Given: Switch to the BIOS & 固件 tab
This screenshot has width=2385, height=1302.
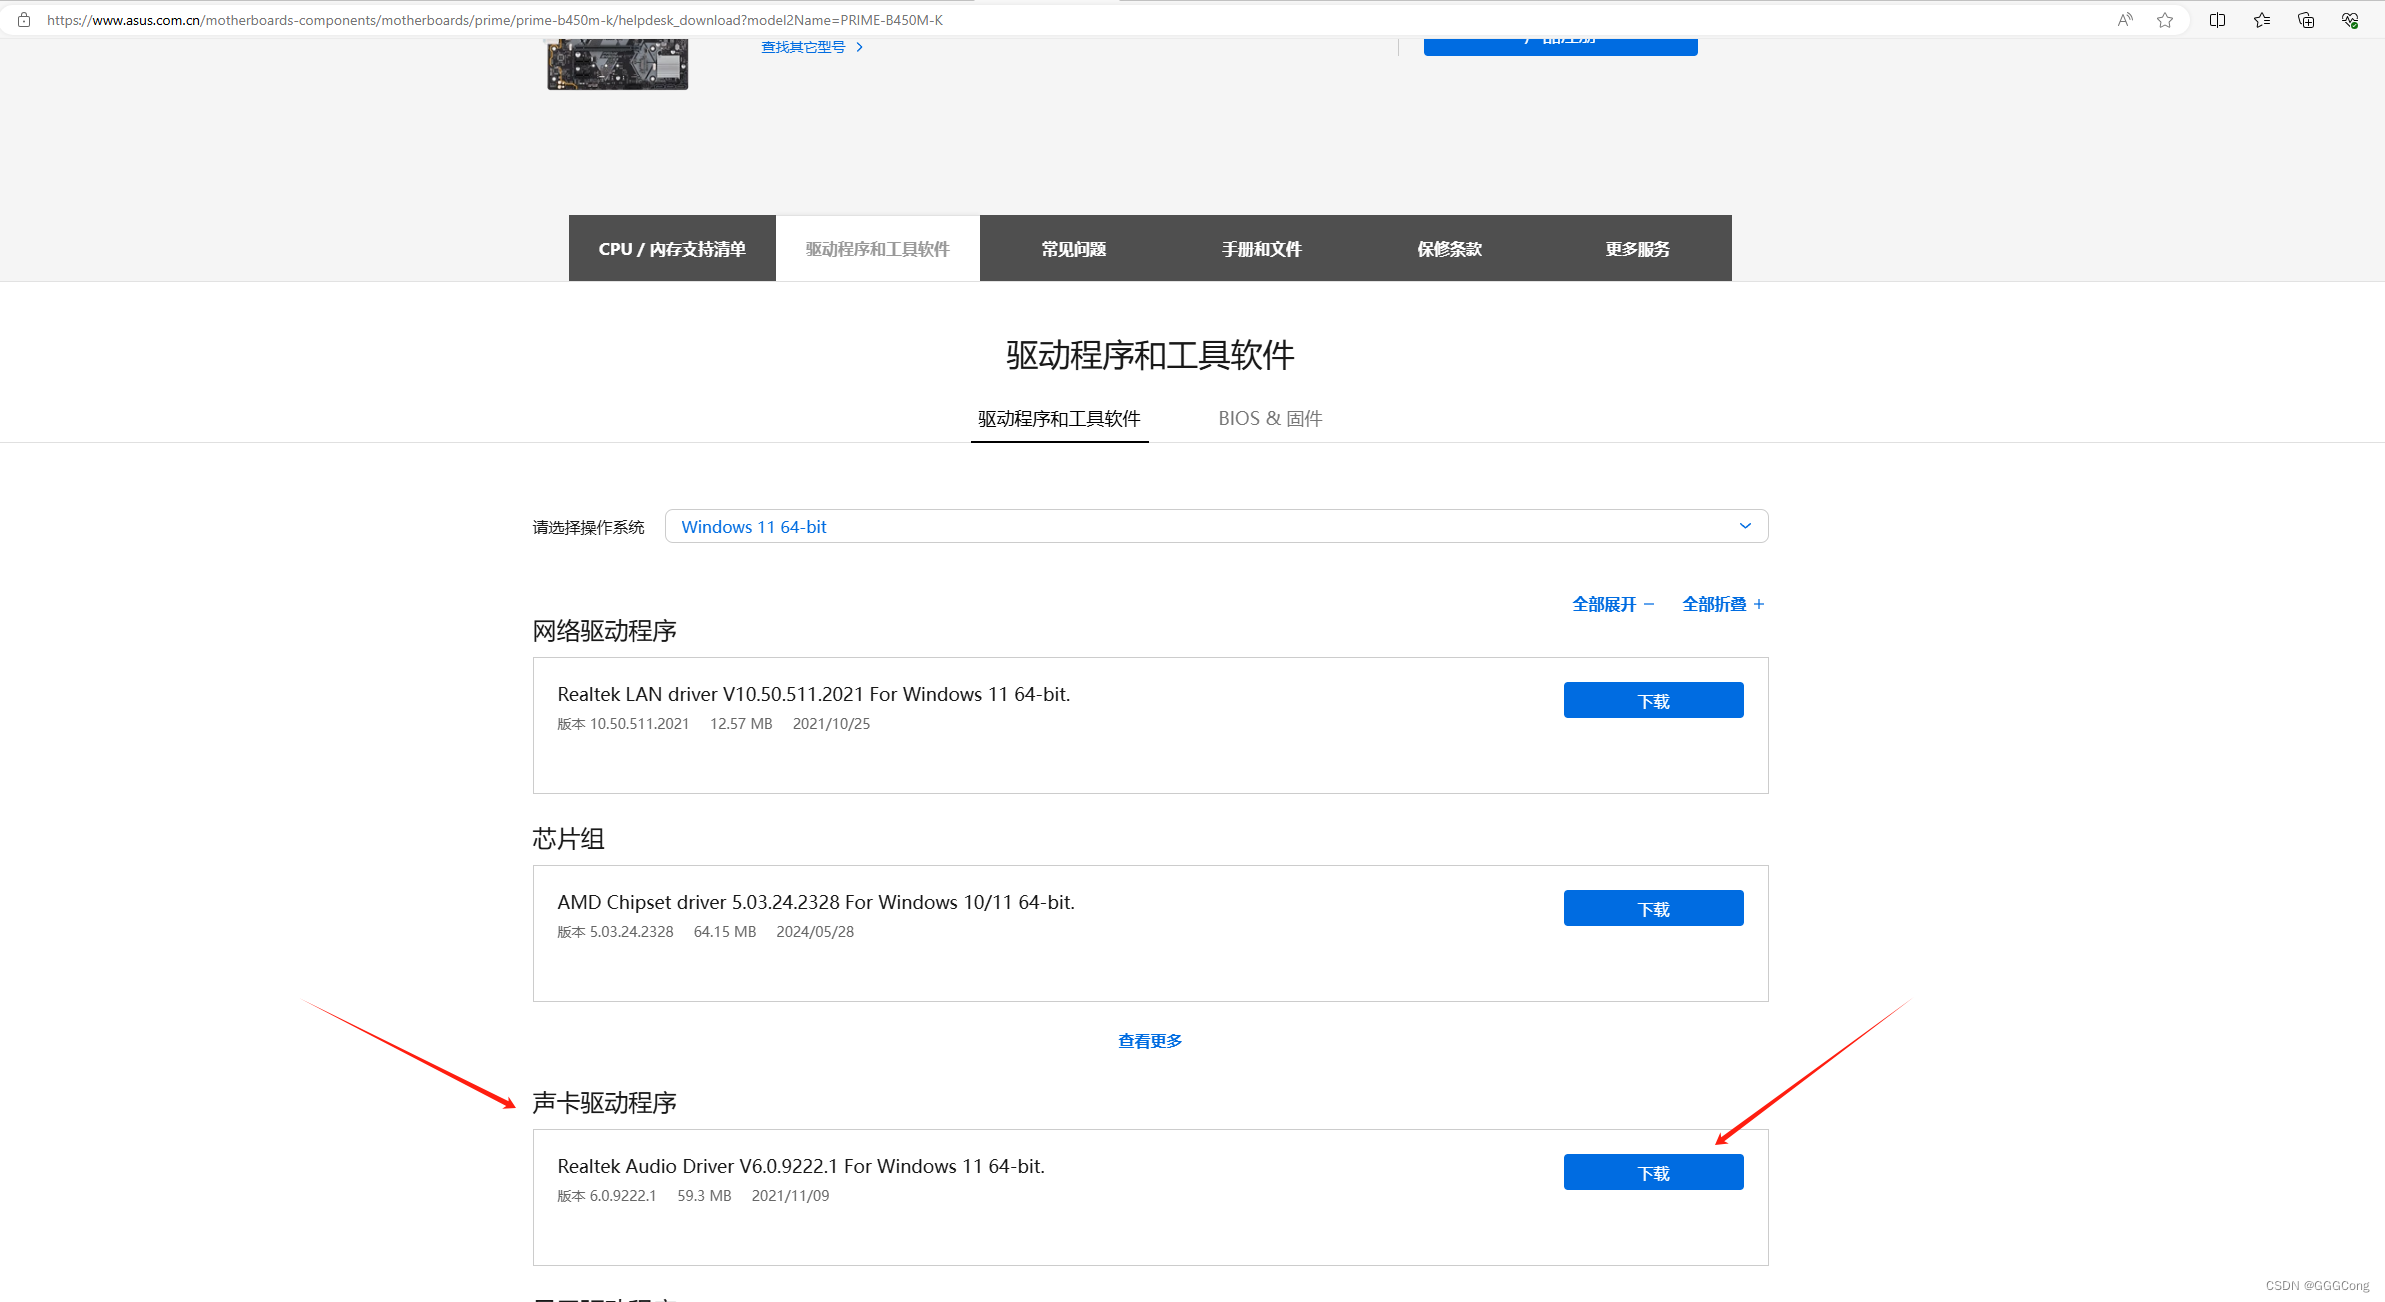Looking at the screenshot, I should tap(1270, 419).
